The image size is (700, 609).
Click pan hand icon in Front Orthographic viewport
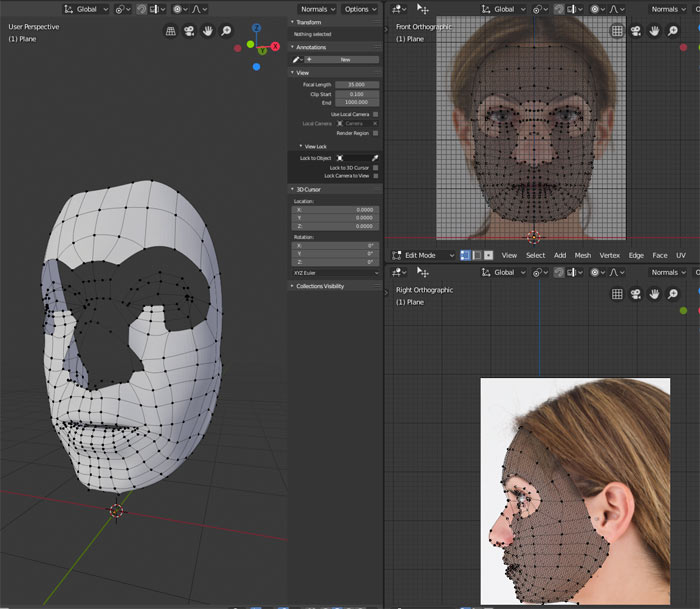coord(654,31)
